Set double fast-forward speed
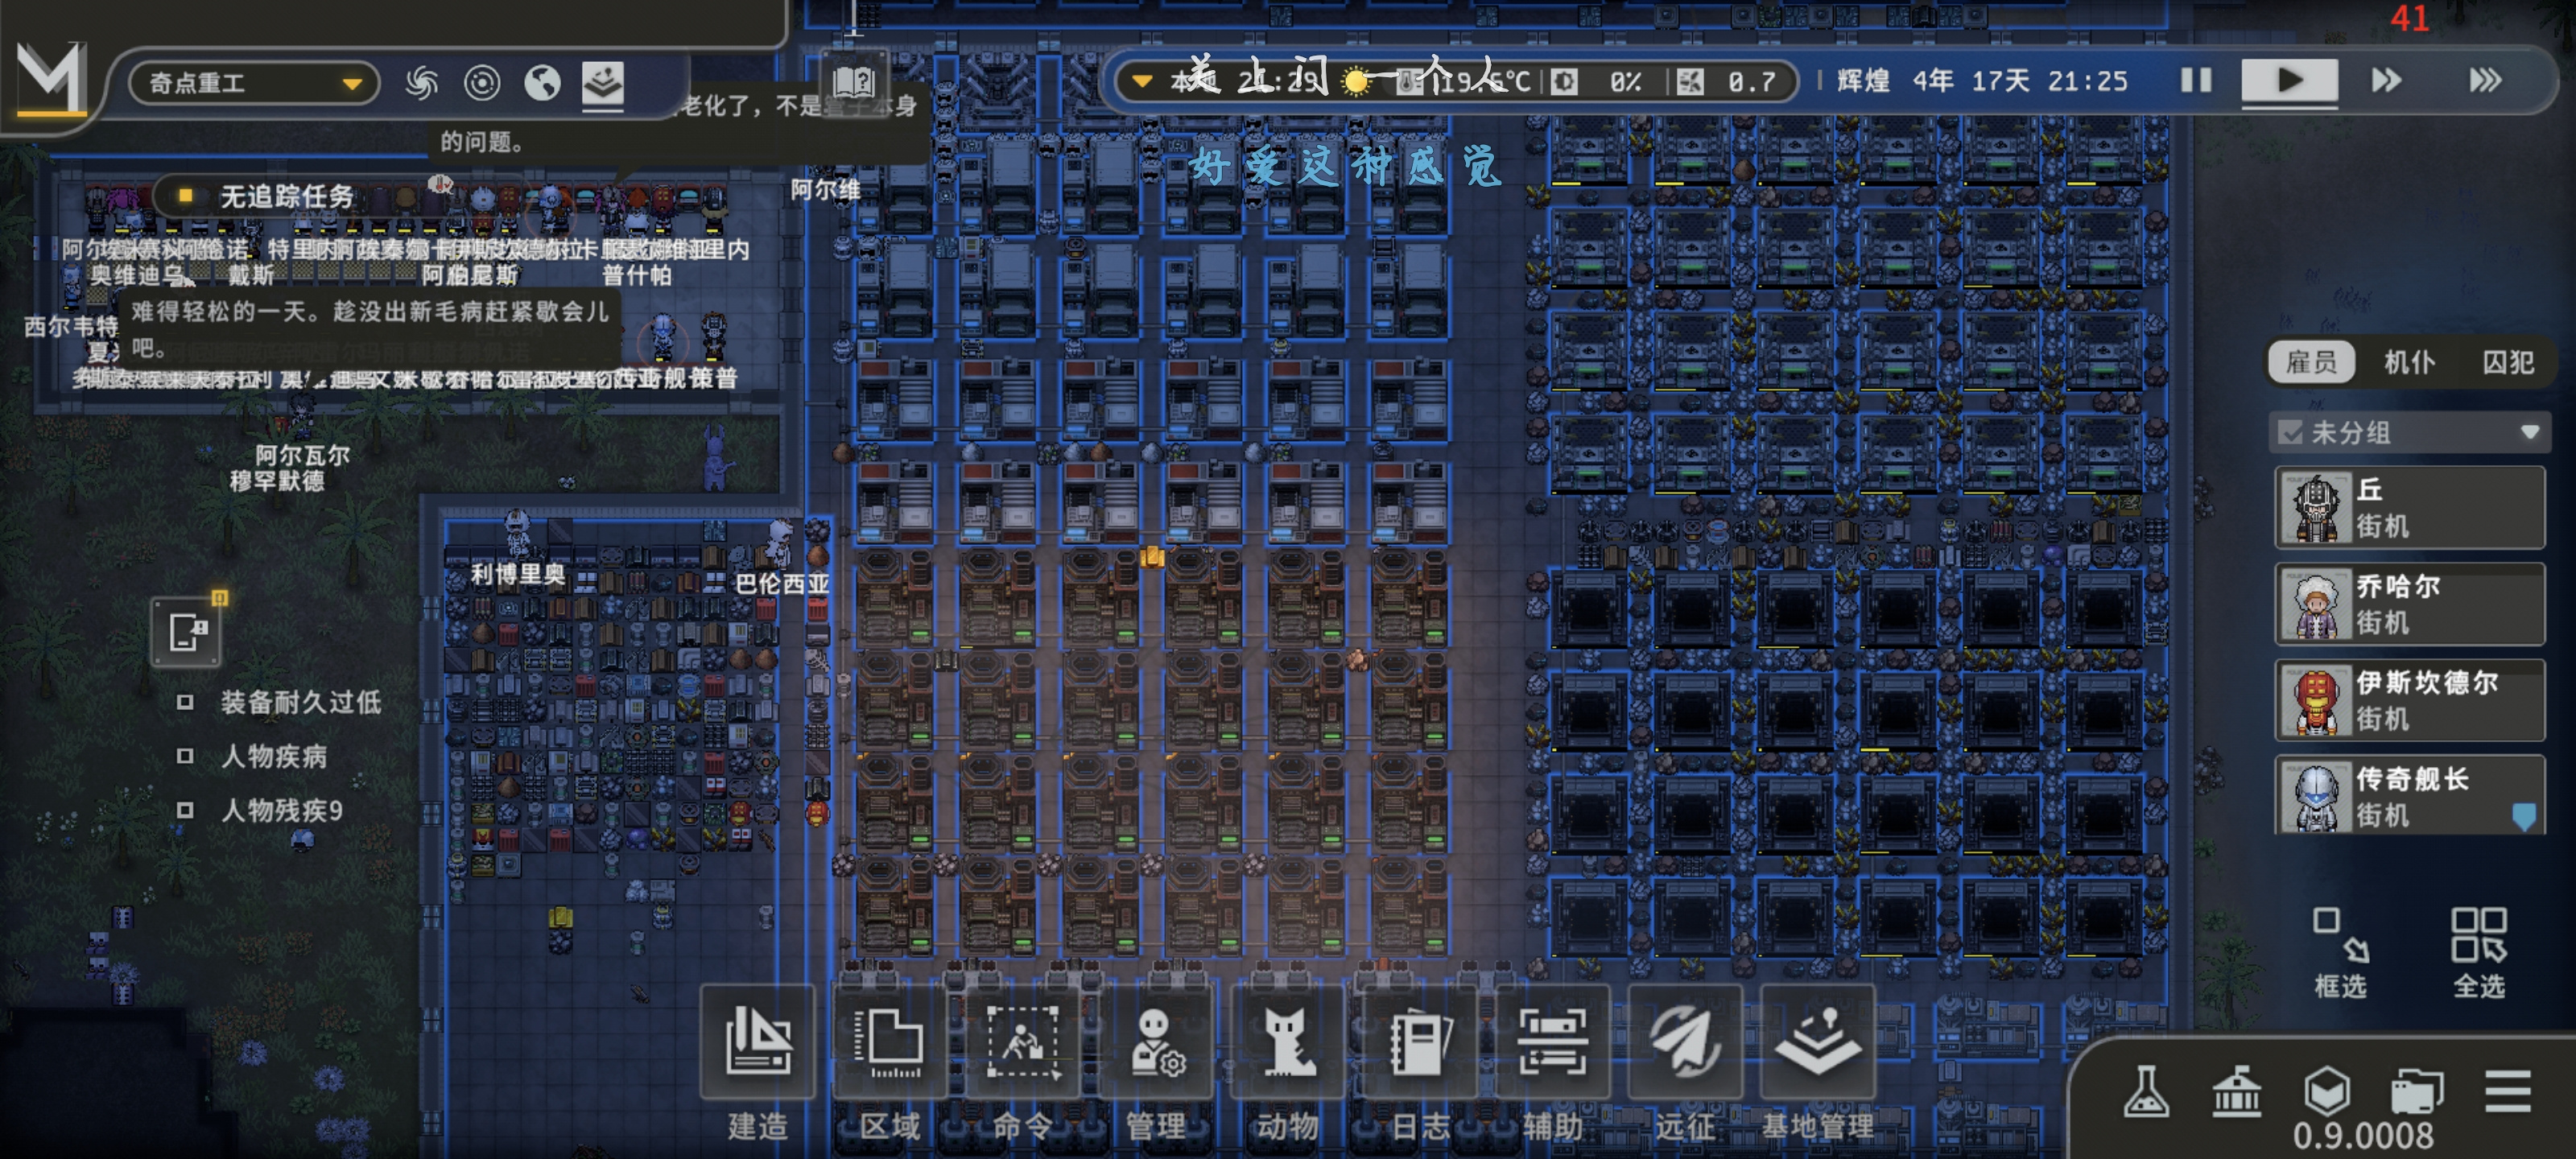This screenshot has height=1159, width=2576. 2386,80
